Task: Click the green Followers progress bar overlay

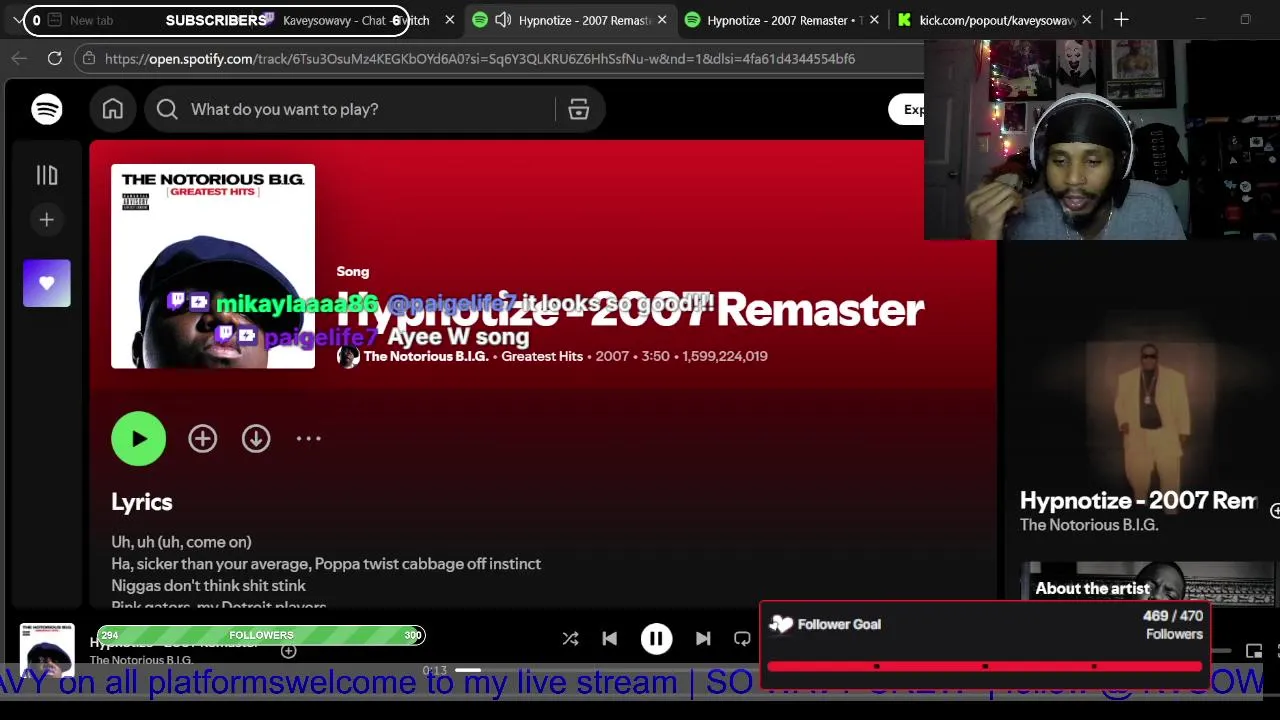Action: 260,635
